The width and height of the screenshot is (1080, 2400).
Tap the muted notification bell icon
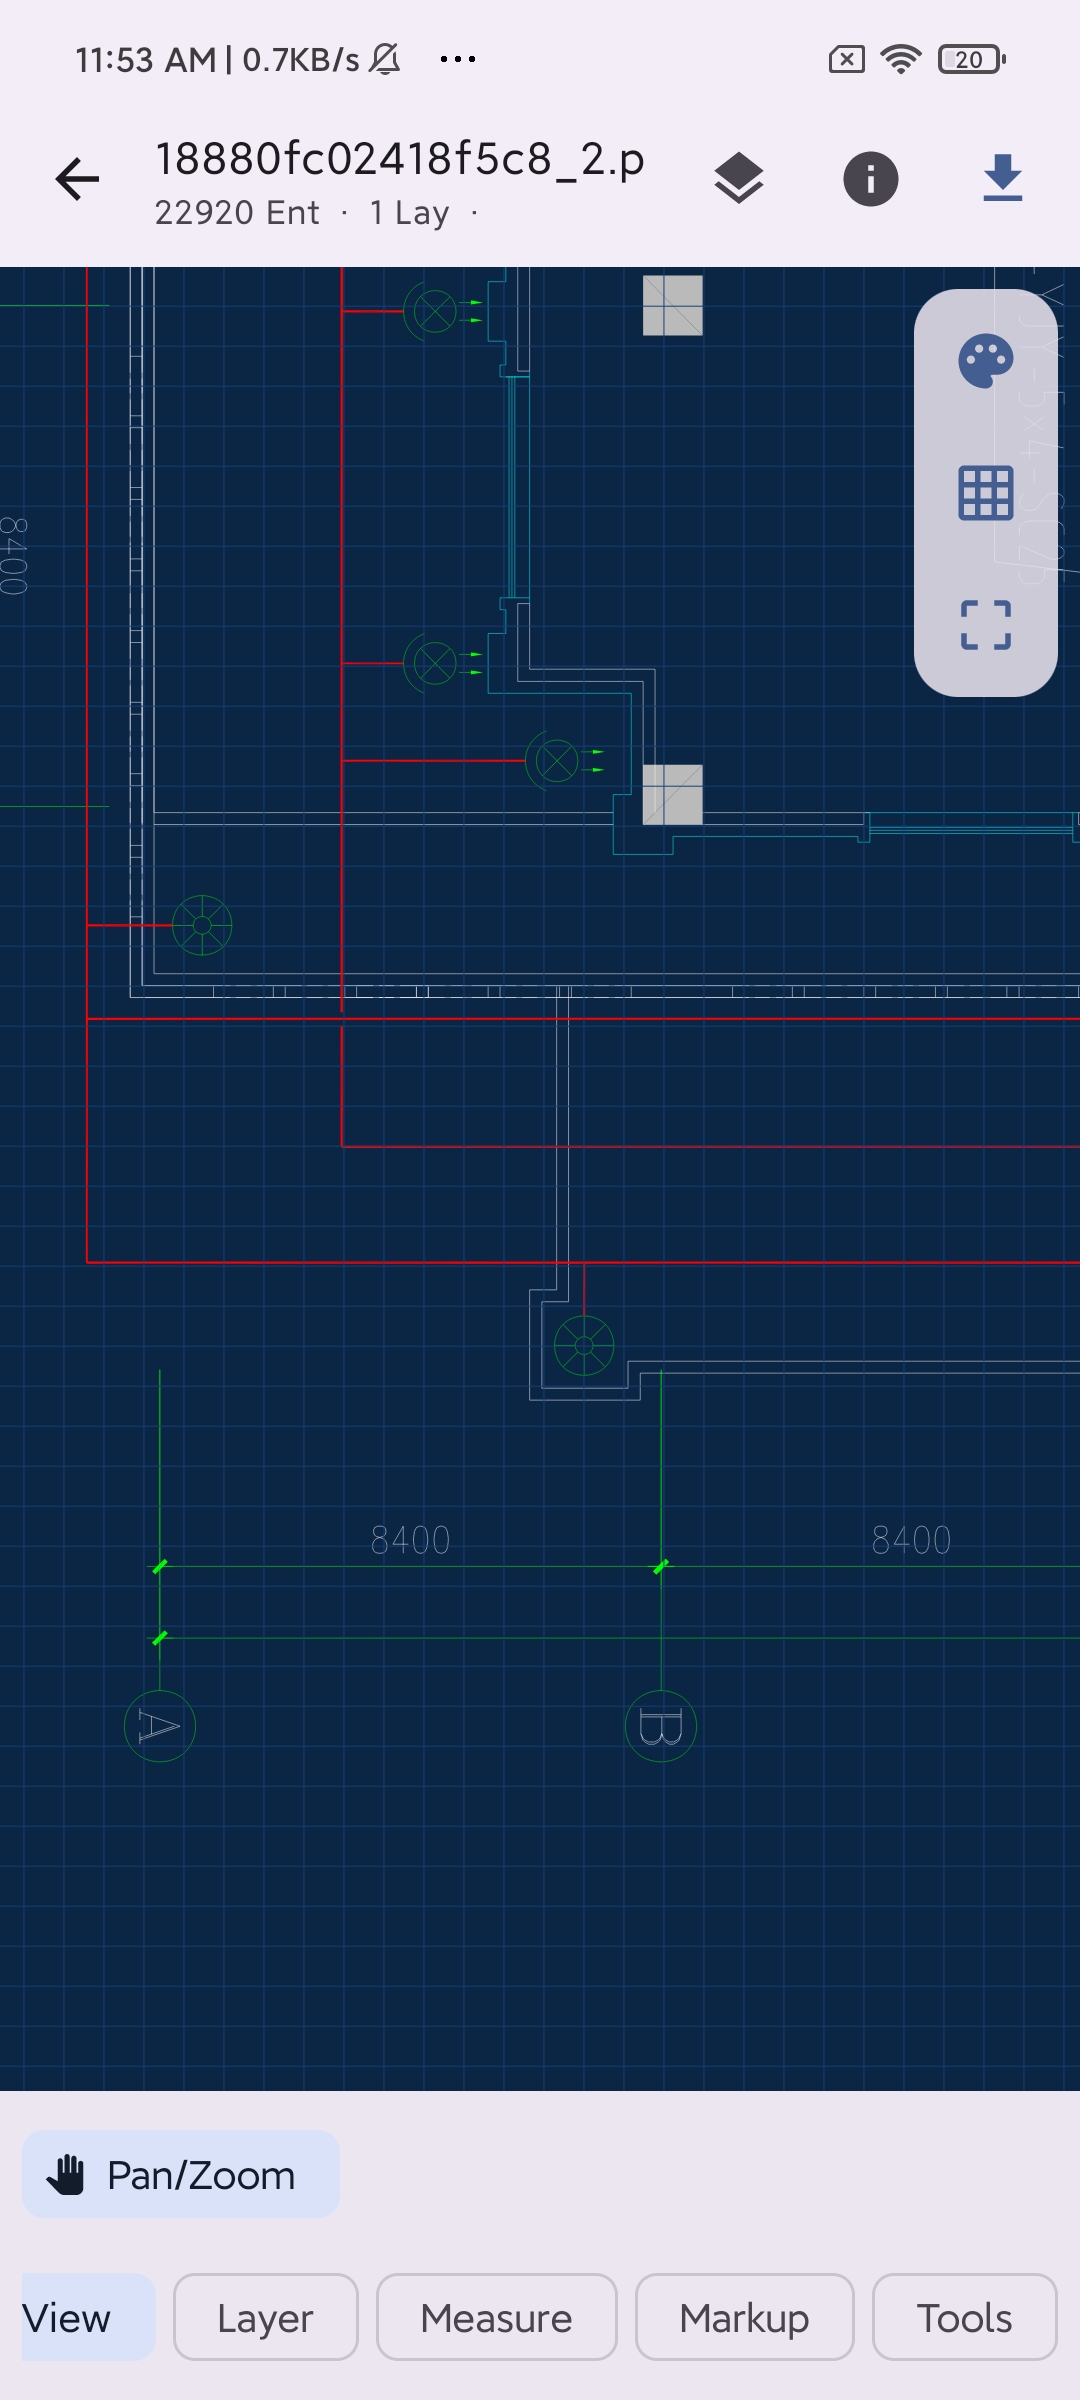[385, 59]
